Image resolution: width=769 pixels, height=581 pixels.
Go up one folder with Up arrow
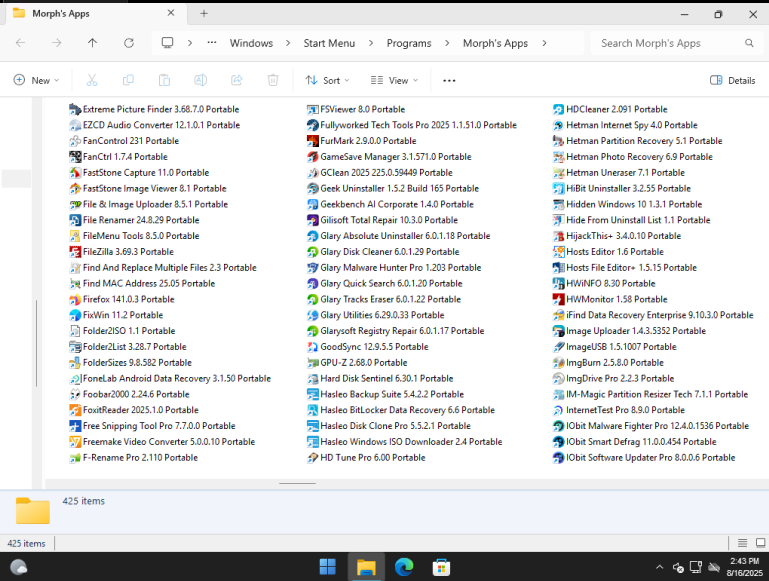(92, 43)
